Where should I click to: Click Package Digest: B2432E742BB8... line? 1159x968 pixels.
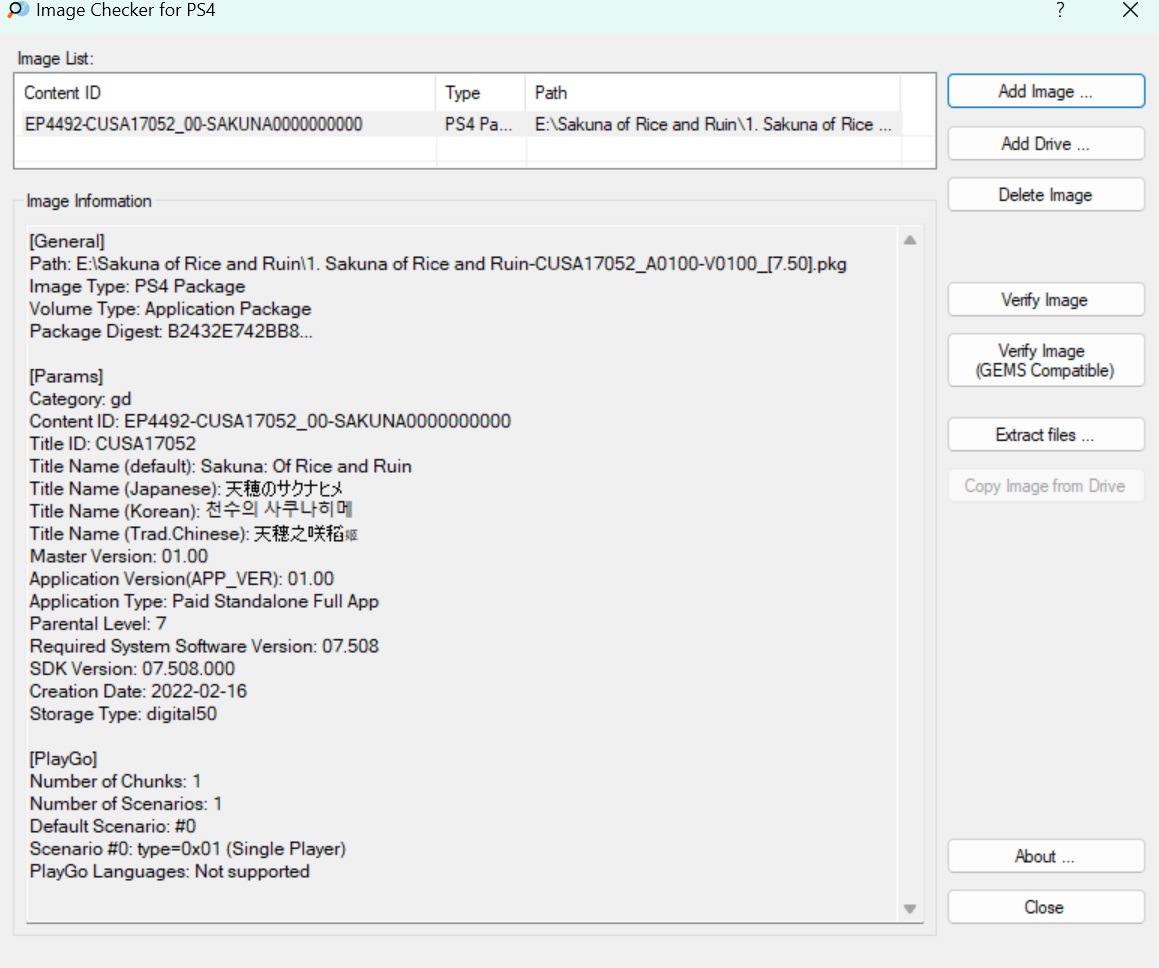point(171,332)
